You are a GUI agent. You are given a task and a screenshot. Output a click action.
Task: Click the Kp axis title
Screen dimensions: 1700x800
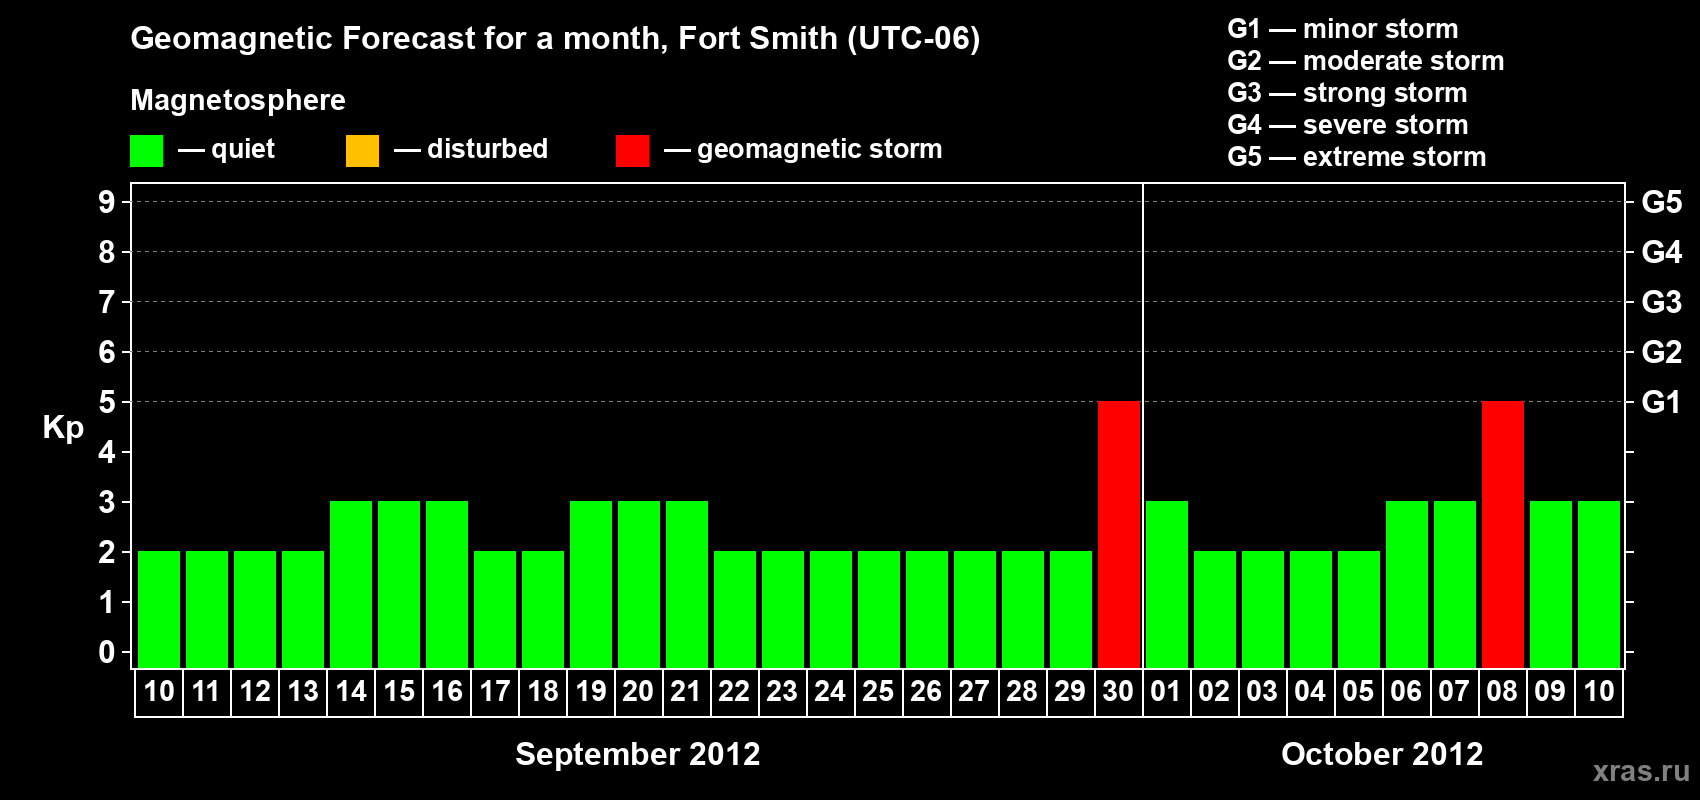(x=63, y=428)
